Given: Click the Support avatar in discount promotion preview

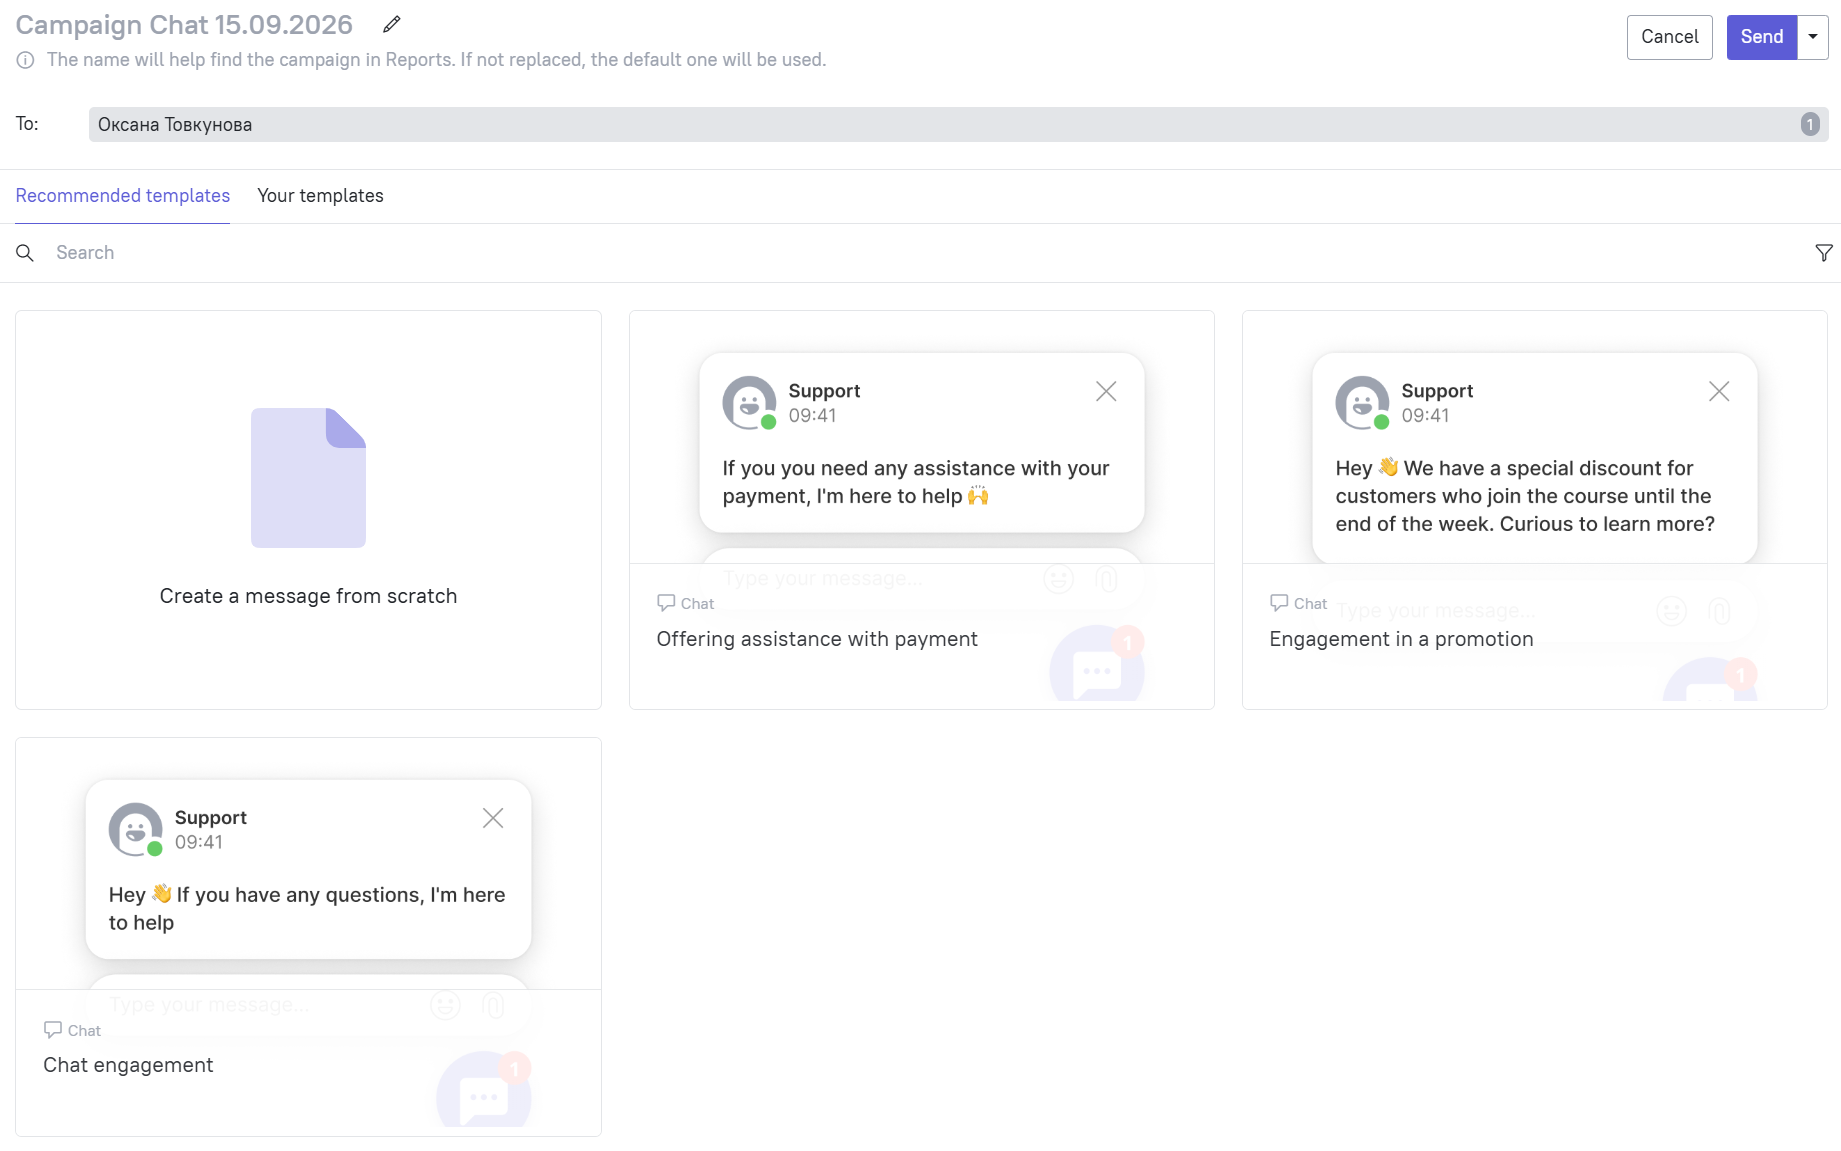Looking at the screenshot, I should [x=1363, y=403].
